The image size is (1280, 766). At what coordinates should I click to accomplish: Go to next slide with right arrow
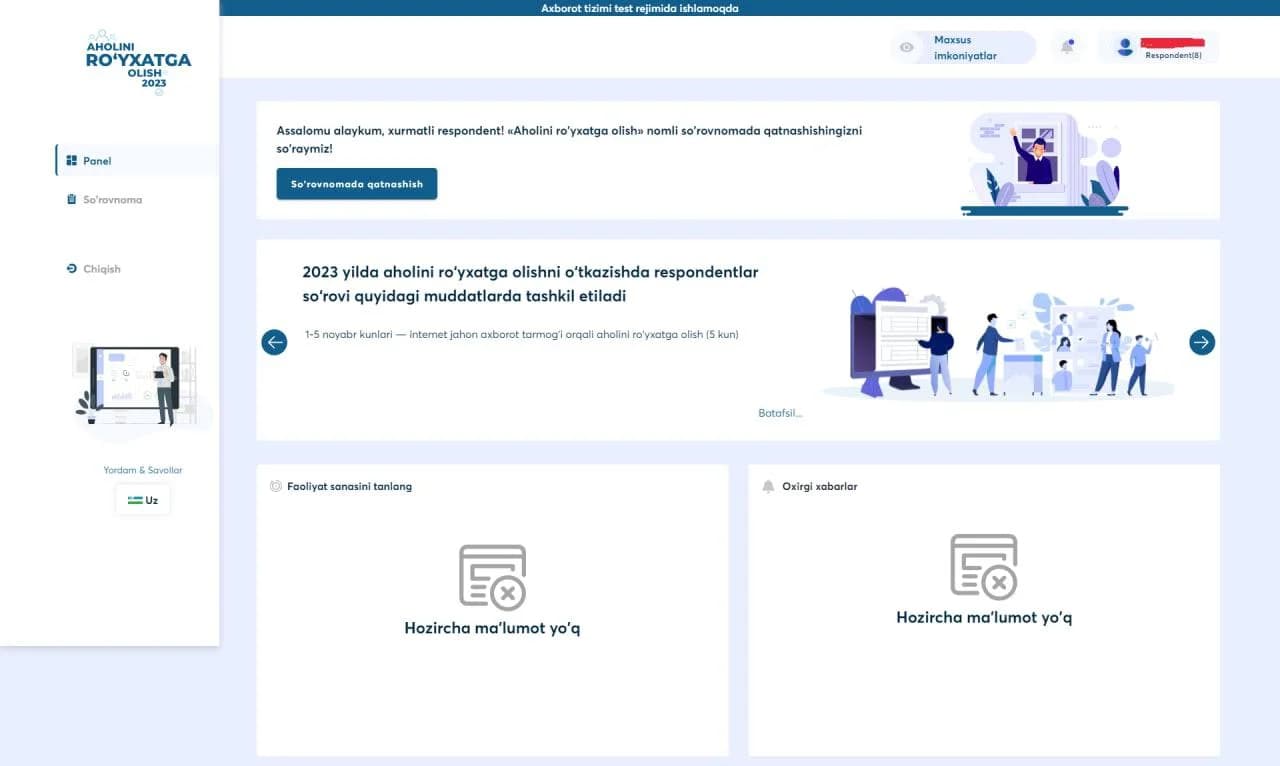tap(1201, 342)
